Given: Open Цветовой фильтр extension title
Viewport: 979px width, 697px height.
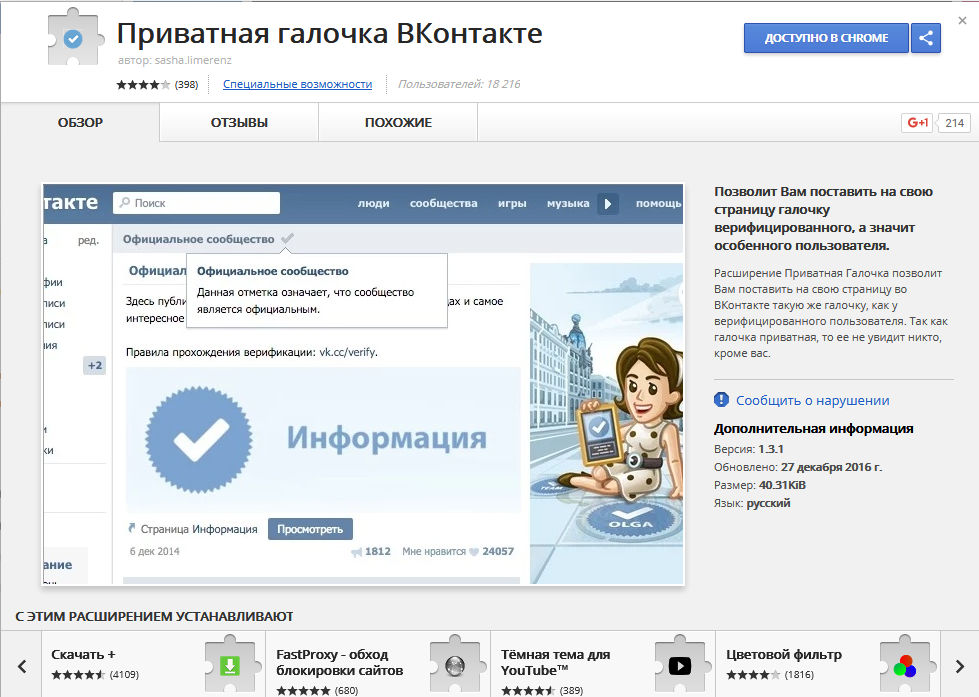Looking at the screenshot, I should (x=784, y=655).
